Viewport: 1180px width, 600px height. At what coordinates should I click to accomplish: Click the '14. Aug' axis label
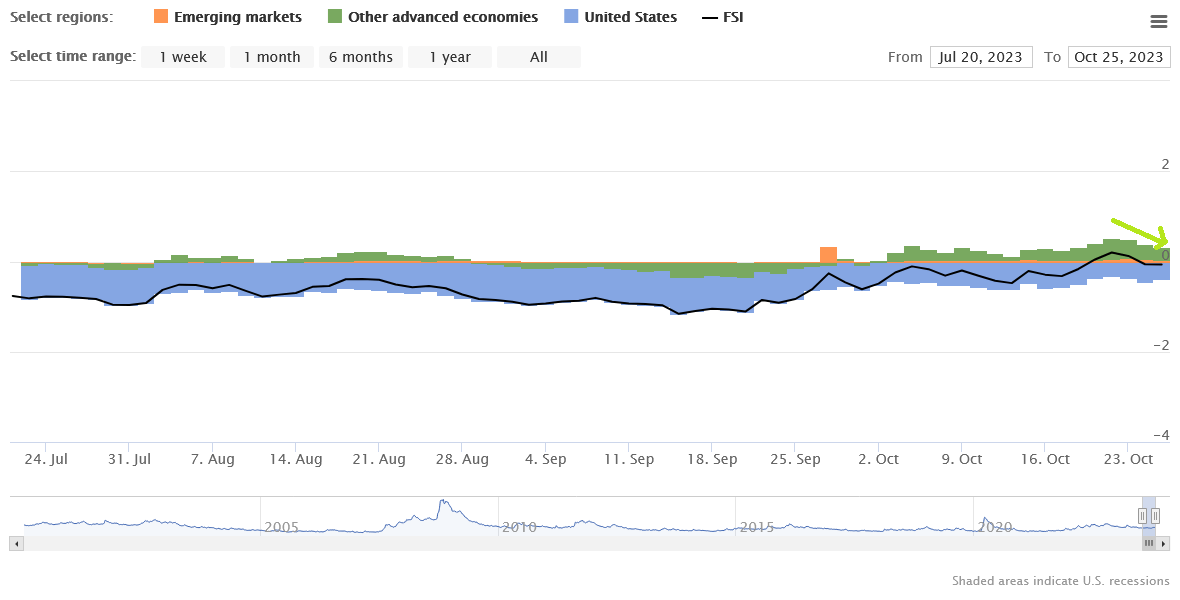296,459
